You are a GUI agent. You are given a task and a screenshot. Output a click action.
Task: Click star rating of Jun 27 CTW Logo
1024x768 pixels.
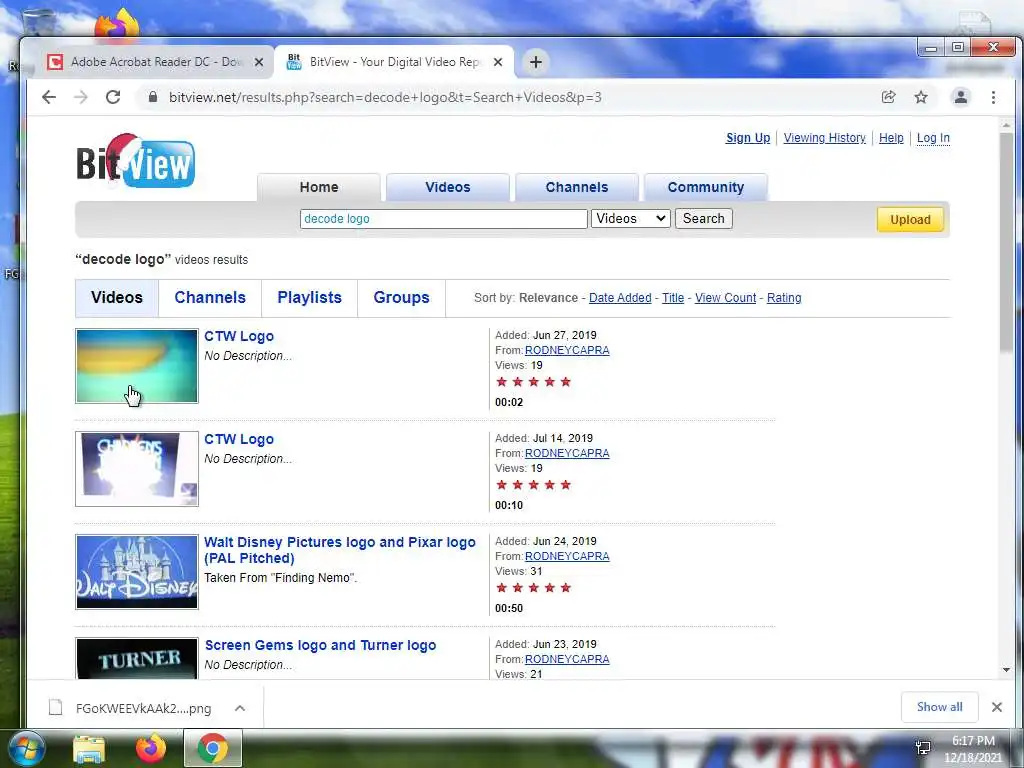[534, 382]
